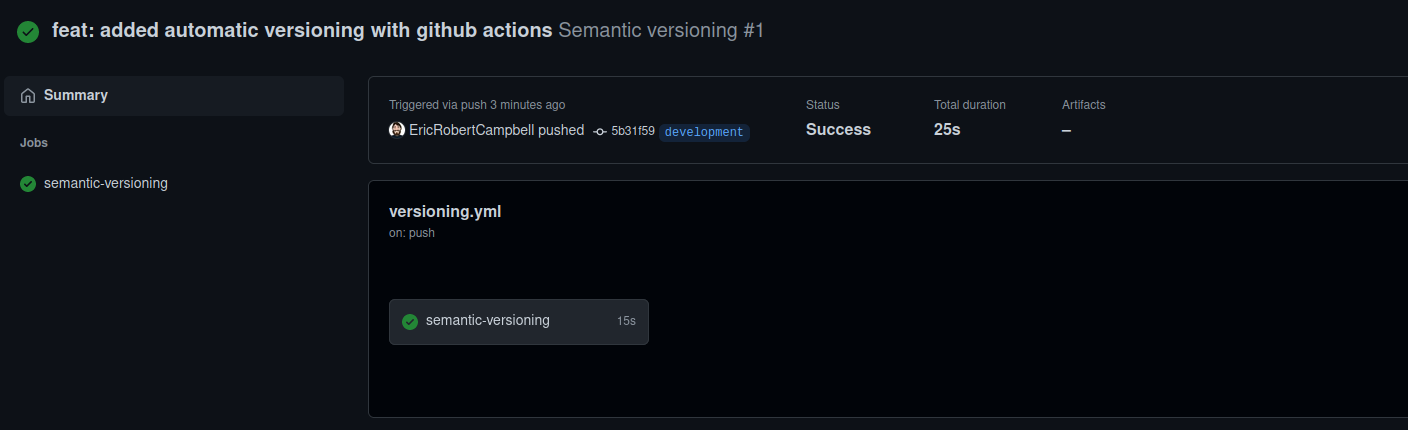
Task: Open commit 5b31f59
Action: tap(633, 131)
